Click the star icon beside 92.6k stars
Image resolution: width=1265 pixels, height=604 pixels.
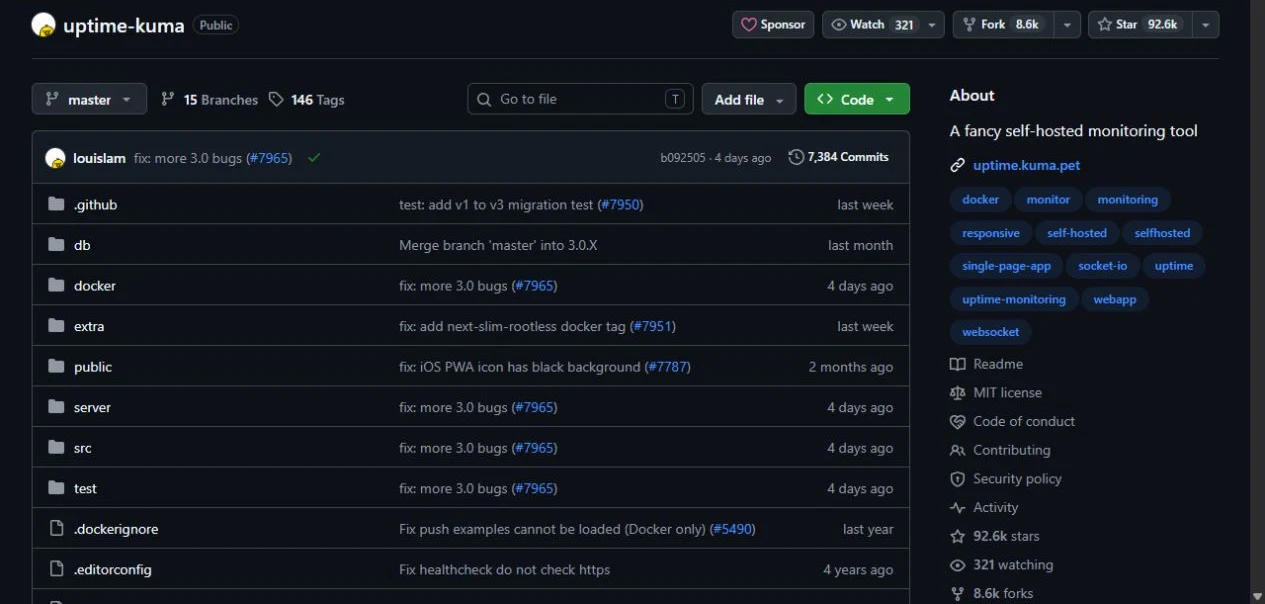click(957, 537)
